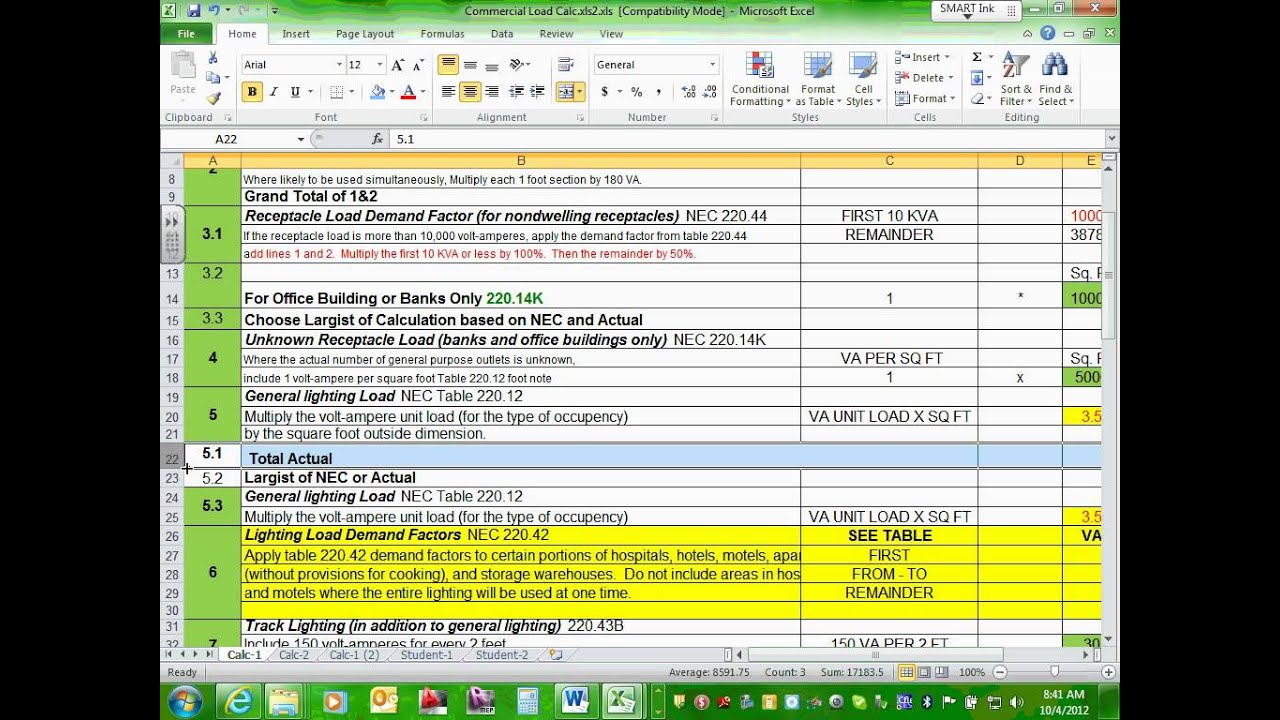Open the Format as Table dropdown
The width and height of the screenshot is (1280, 720).
coord(818,80)
